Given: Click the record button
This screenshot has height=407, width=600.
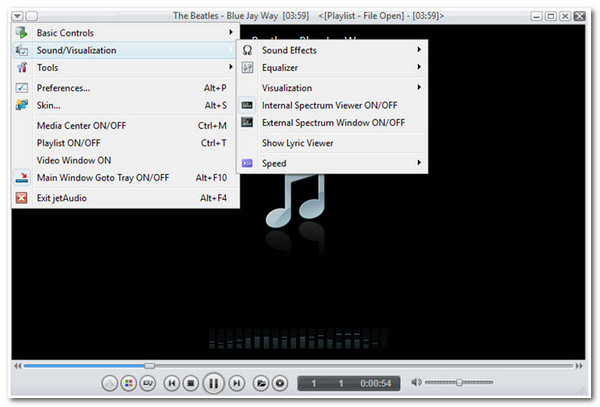Looking at the screenshot, I should pyautogui.click(x=280, y=383).
